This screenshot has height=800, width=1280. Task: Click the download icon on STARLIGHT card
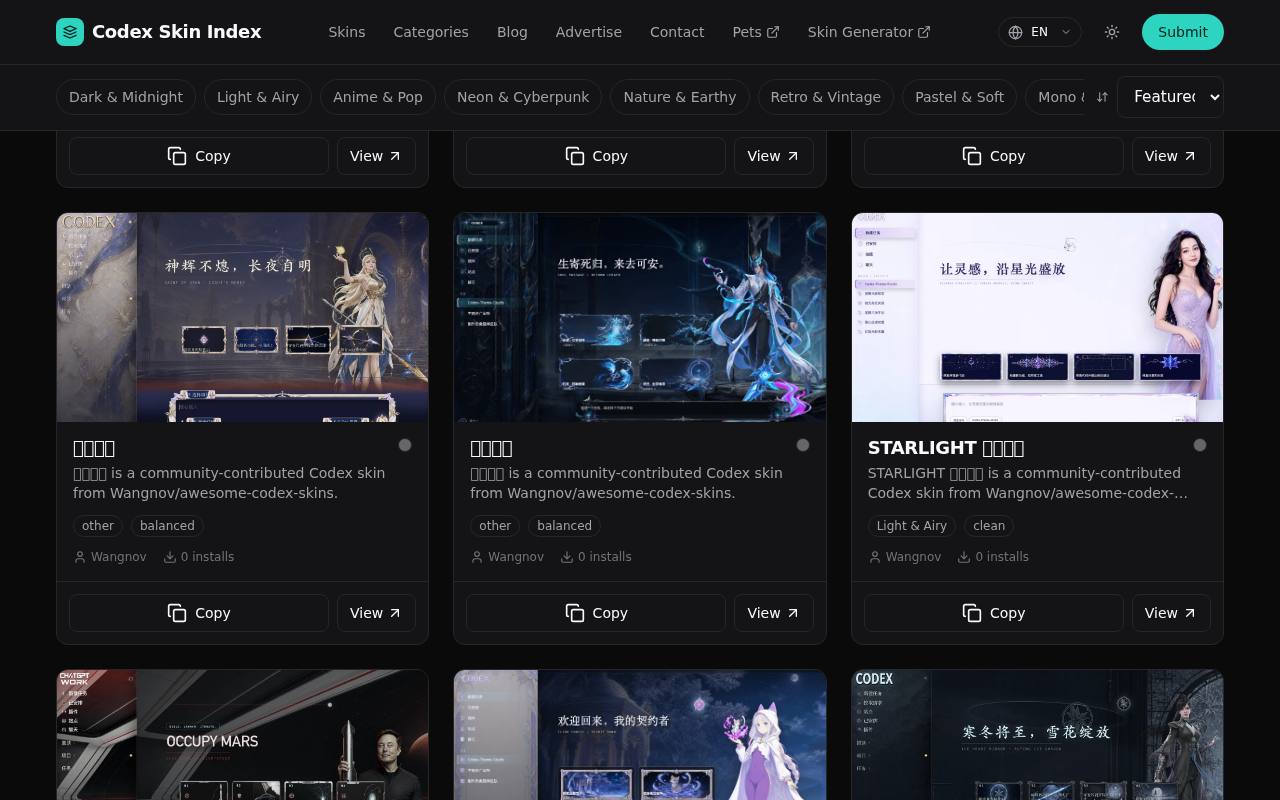tap(964, 557)
